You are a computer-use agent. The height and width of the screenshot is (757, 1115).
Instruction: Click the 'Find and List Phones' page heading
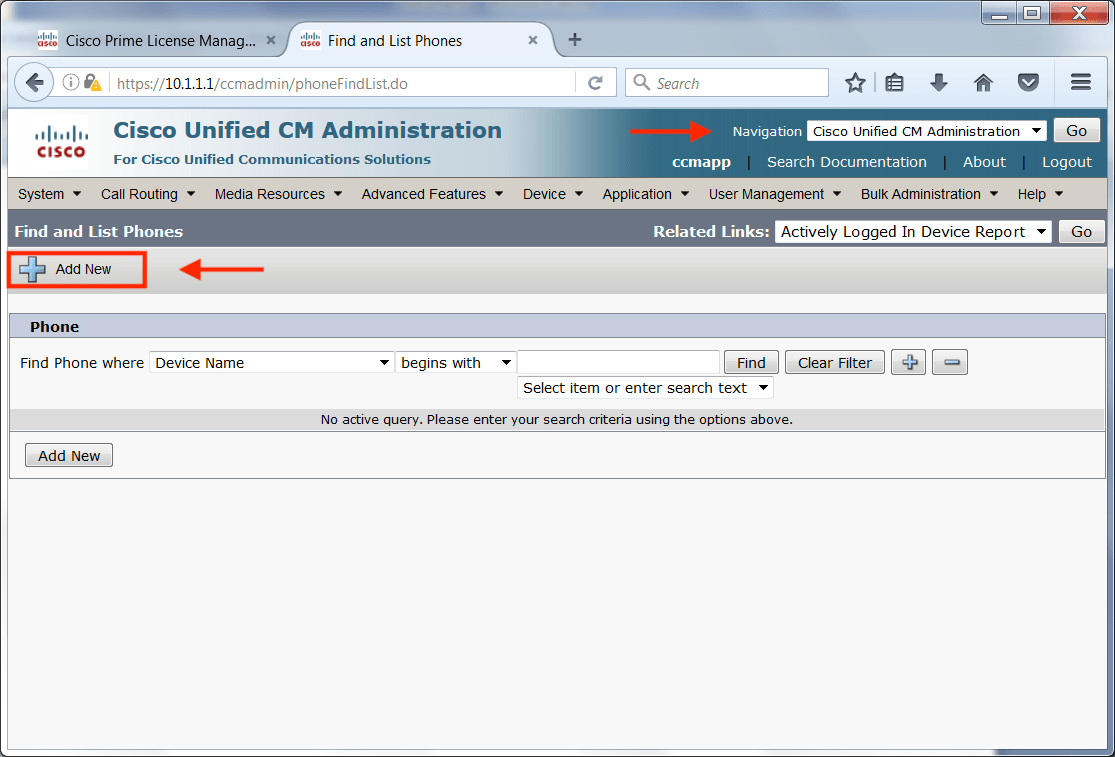click(99, 232)
